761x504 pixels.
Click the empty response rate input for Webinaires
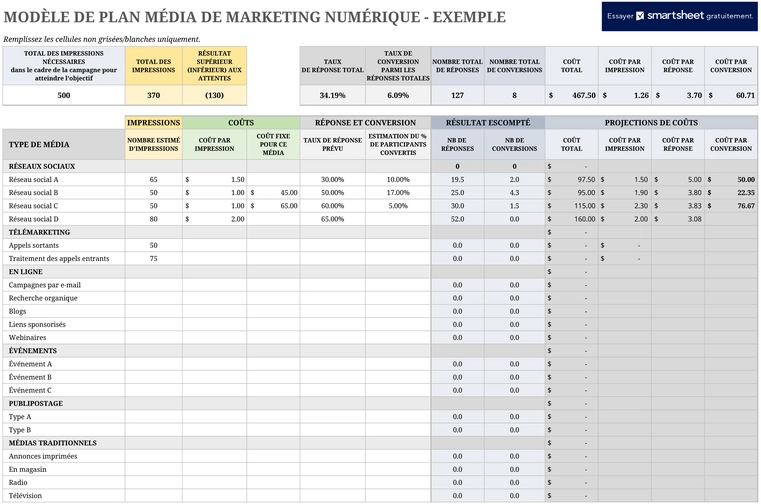(x=332, y=337)
